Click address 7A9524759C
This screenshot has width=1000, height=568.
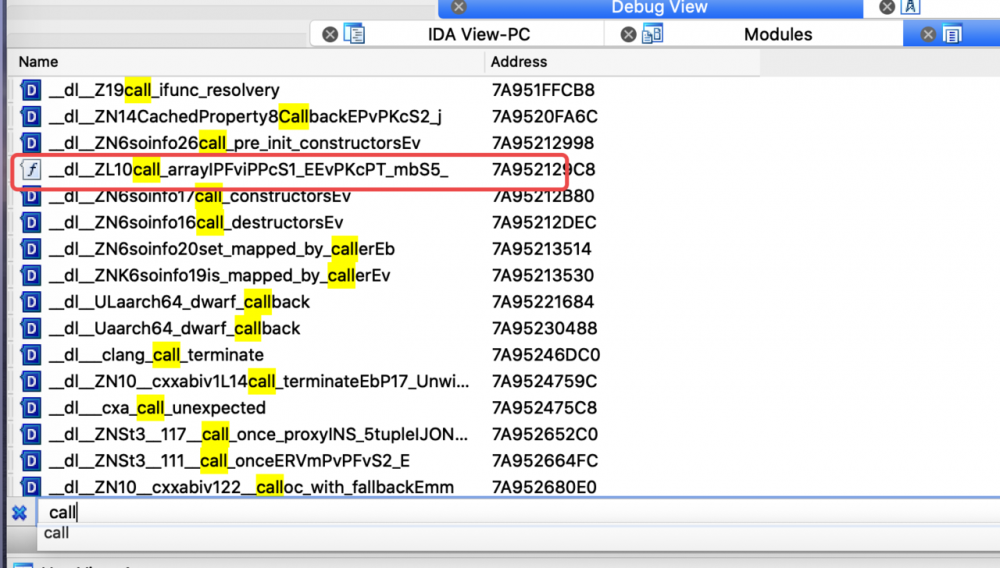[x=544, y=381]
